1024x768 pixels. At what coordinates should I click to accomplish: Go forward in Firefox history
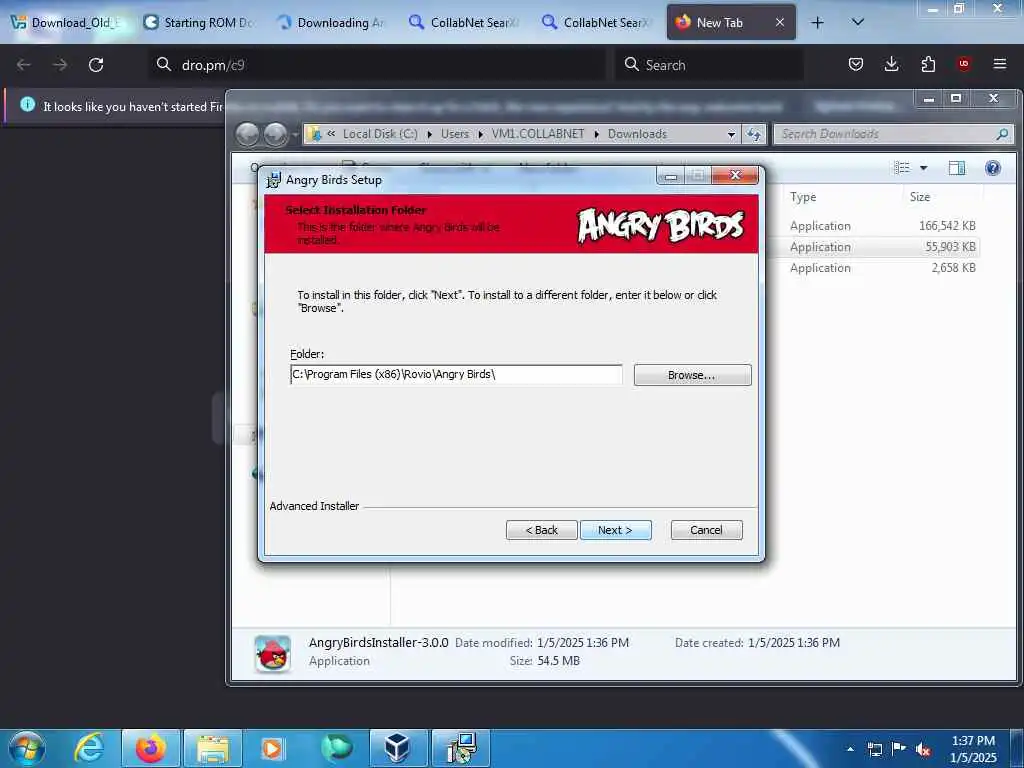pyautogui.click(x=59, y=65)
